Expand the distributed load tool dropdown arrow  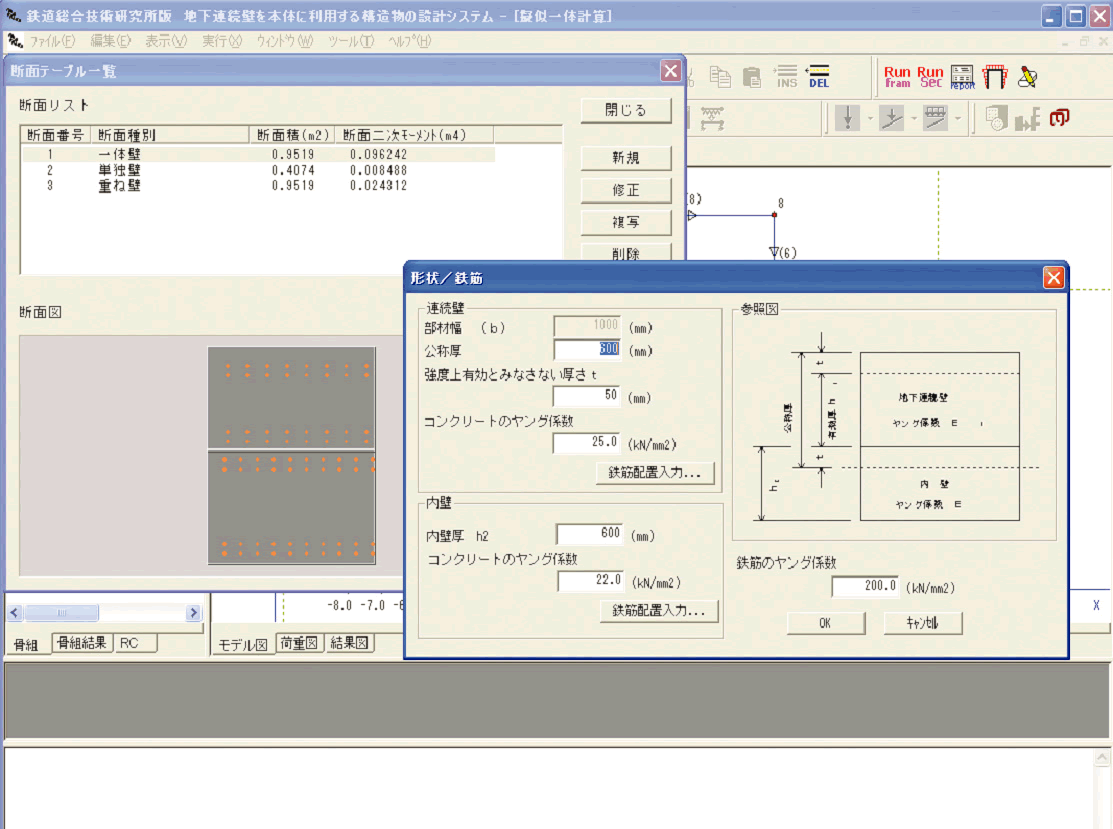958,119
